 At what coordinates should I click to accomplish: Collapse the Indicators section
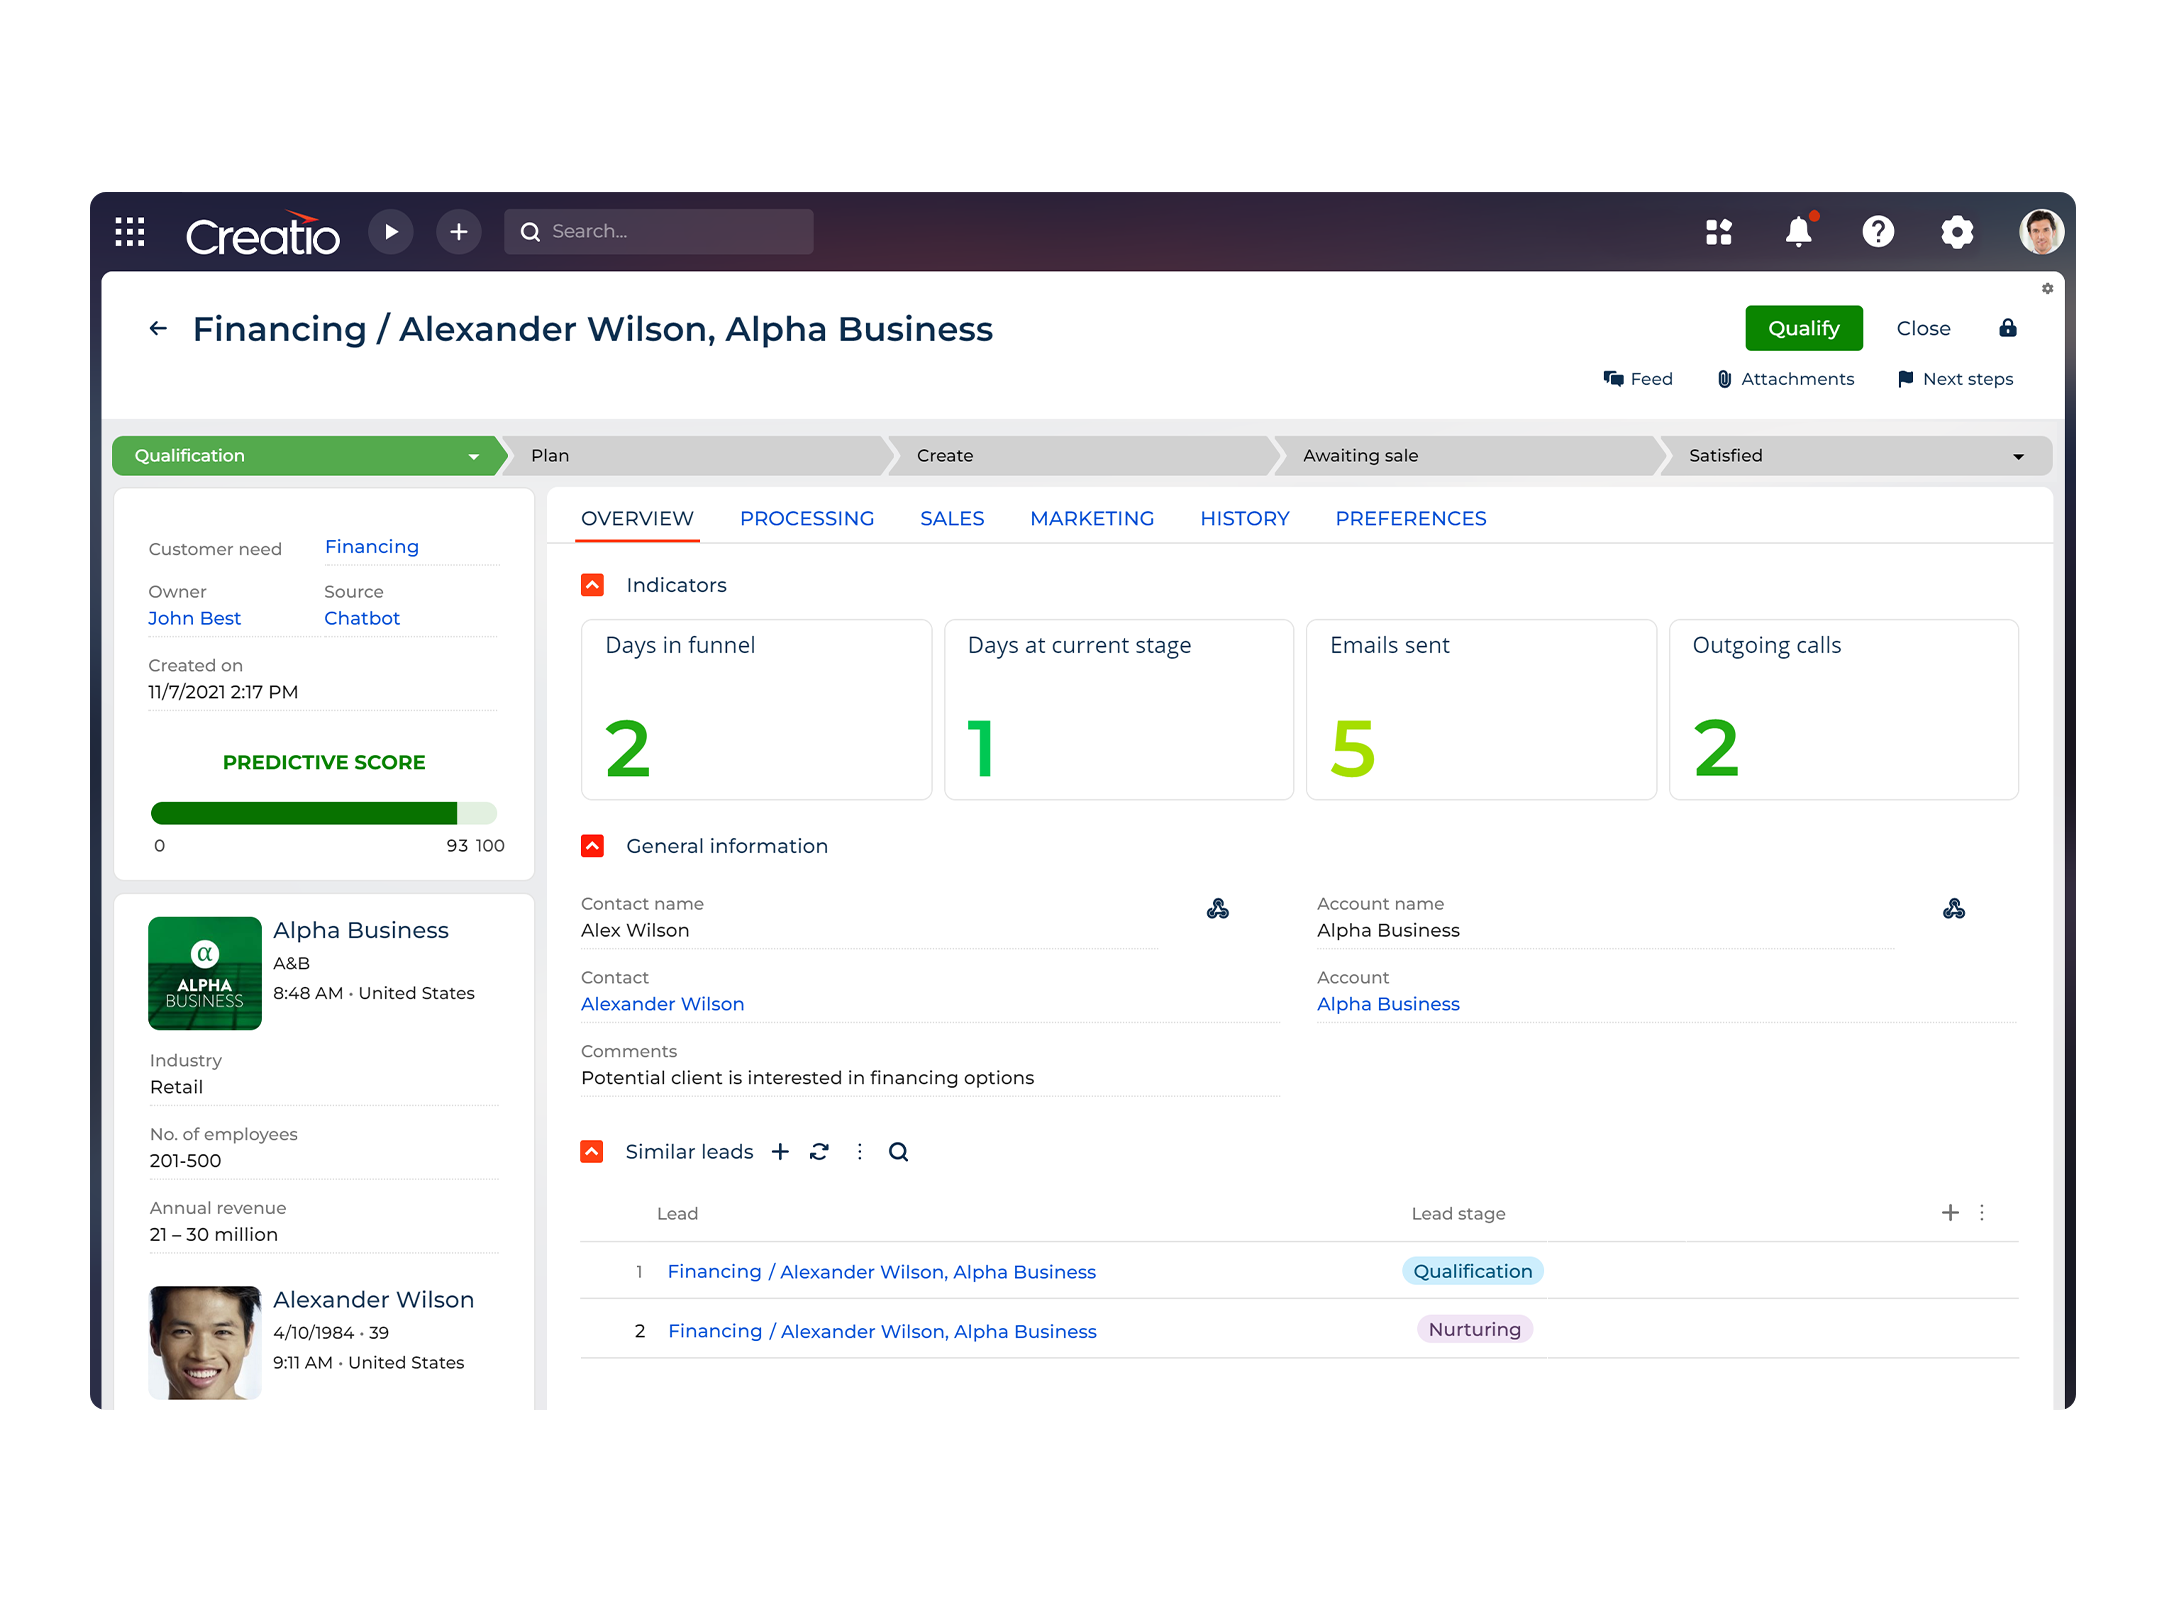(x=593, y=585)
